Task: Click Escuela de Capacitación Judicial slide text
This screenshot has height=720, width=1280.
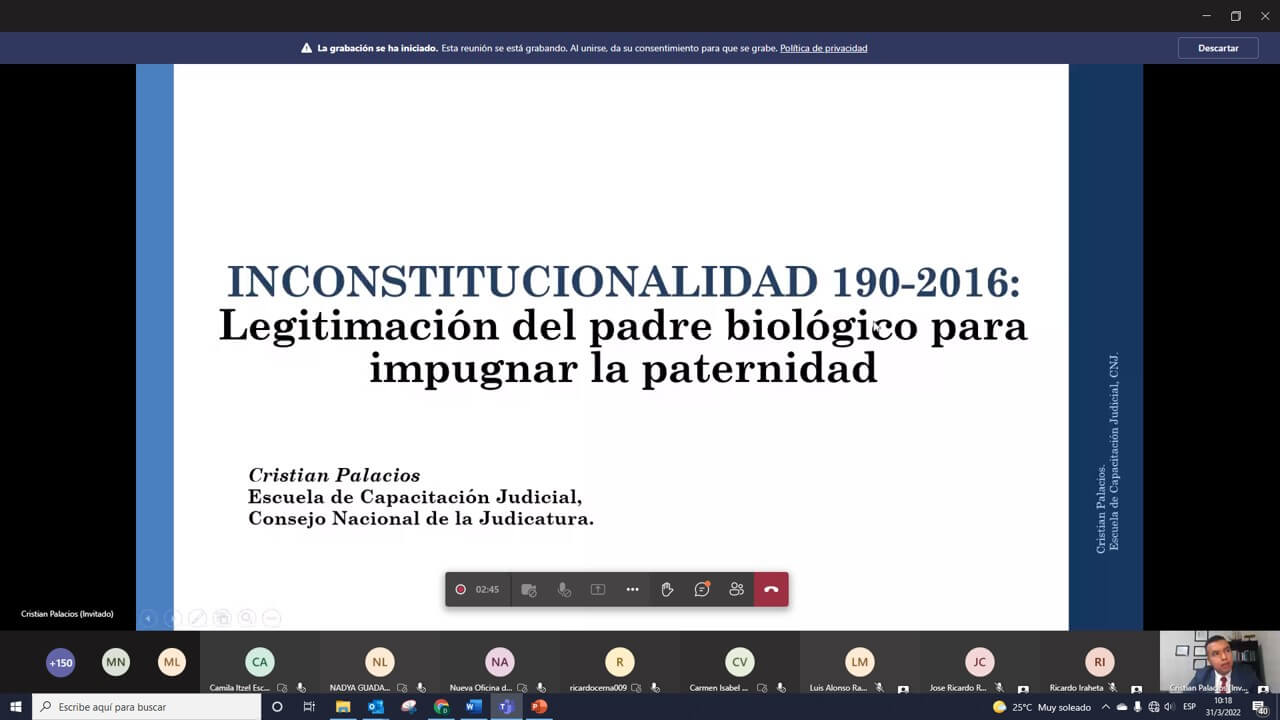Action: click(x=415, y=497)
